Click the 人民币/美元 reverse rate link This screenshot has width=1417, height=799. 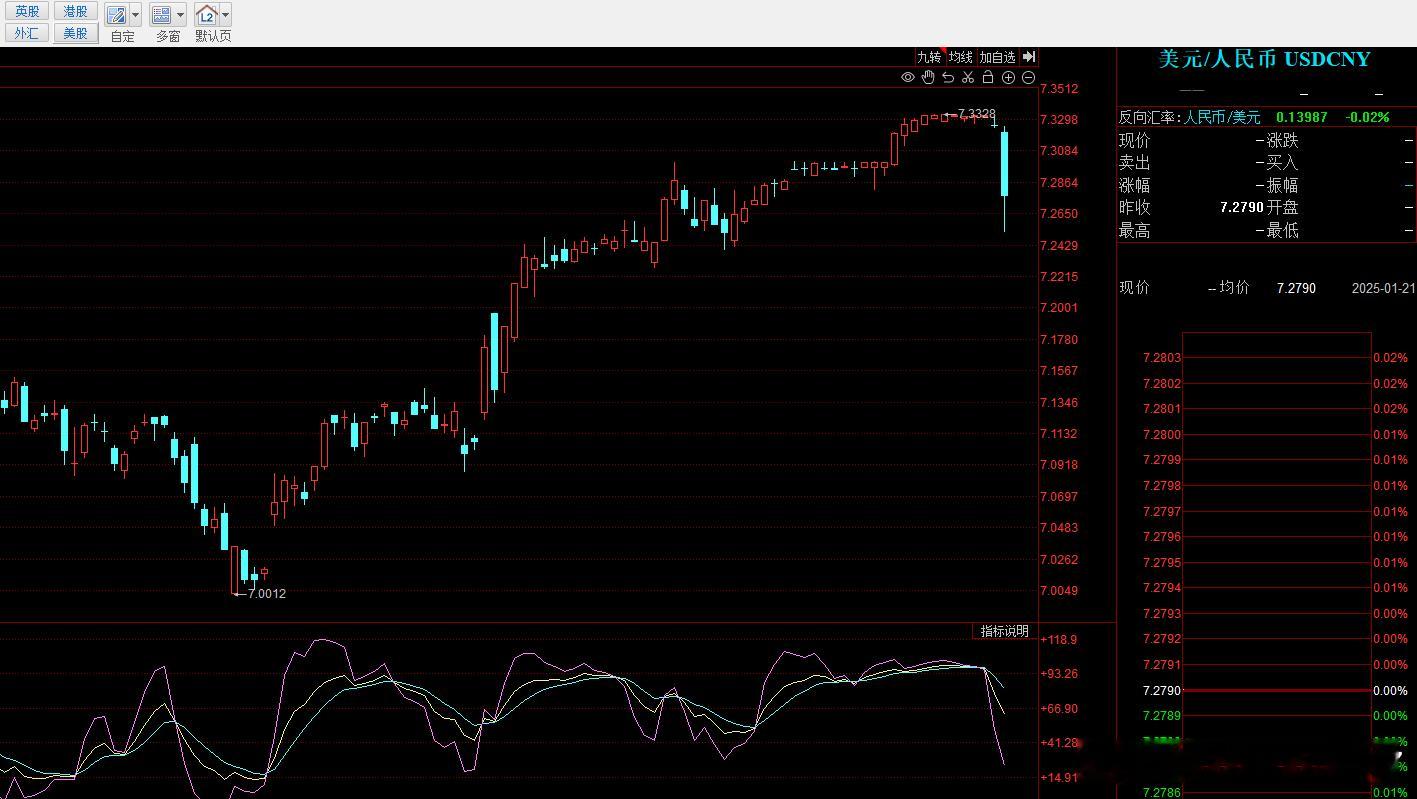[1223, 117]
